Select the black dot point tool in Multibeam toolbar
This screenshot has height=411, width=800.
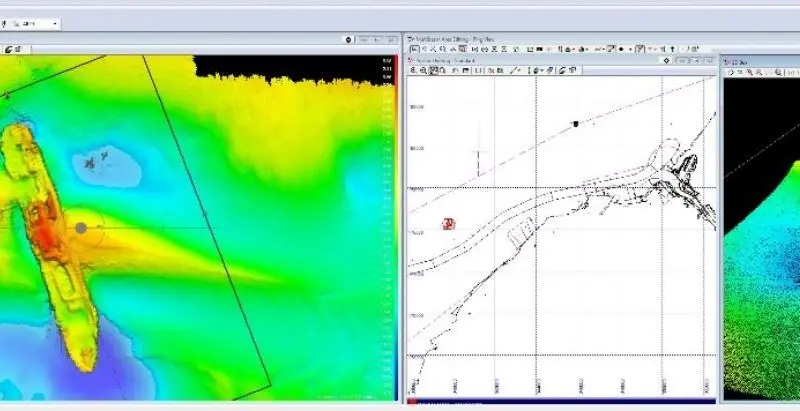tap(621, 49)
